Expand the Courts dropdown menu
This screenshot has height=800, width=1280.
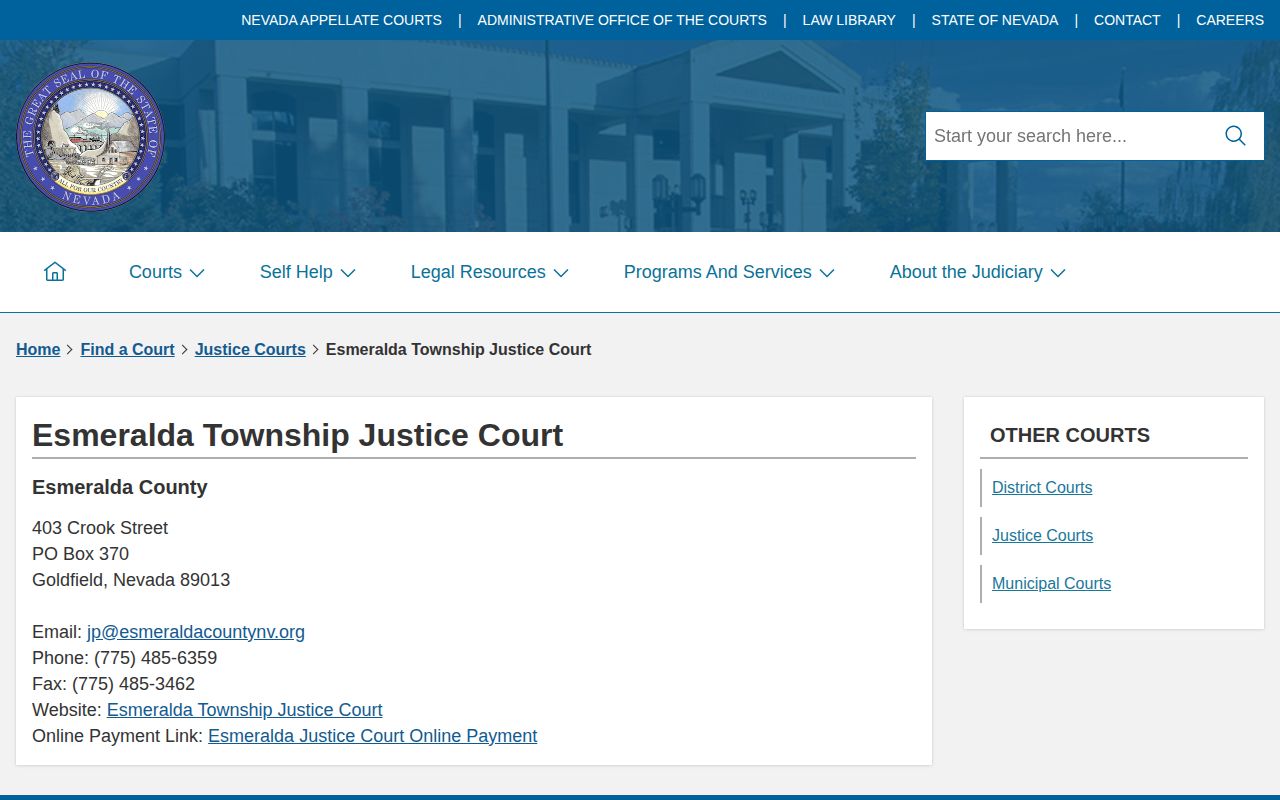click(167, 272)
